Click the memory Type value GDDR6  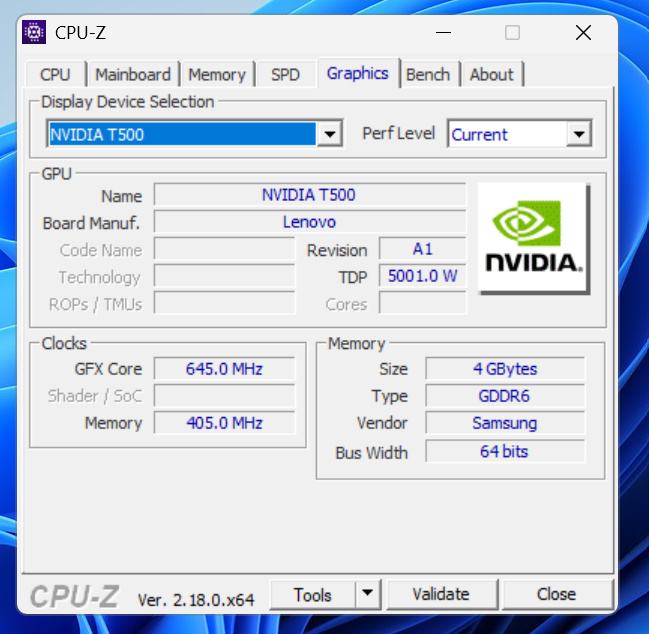(x=505, y=396)
